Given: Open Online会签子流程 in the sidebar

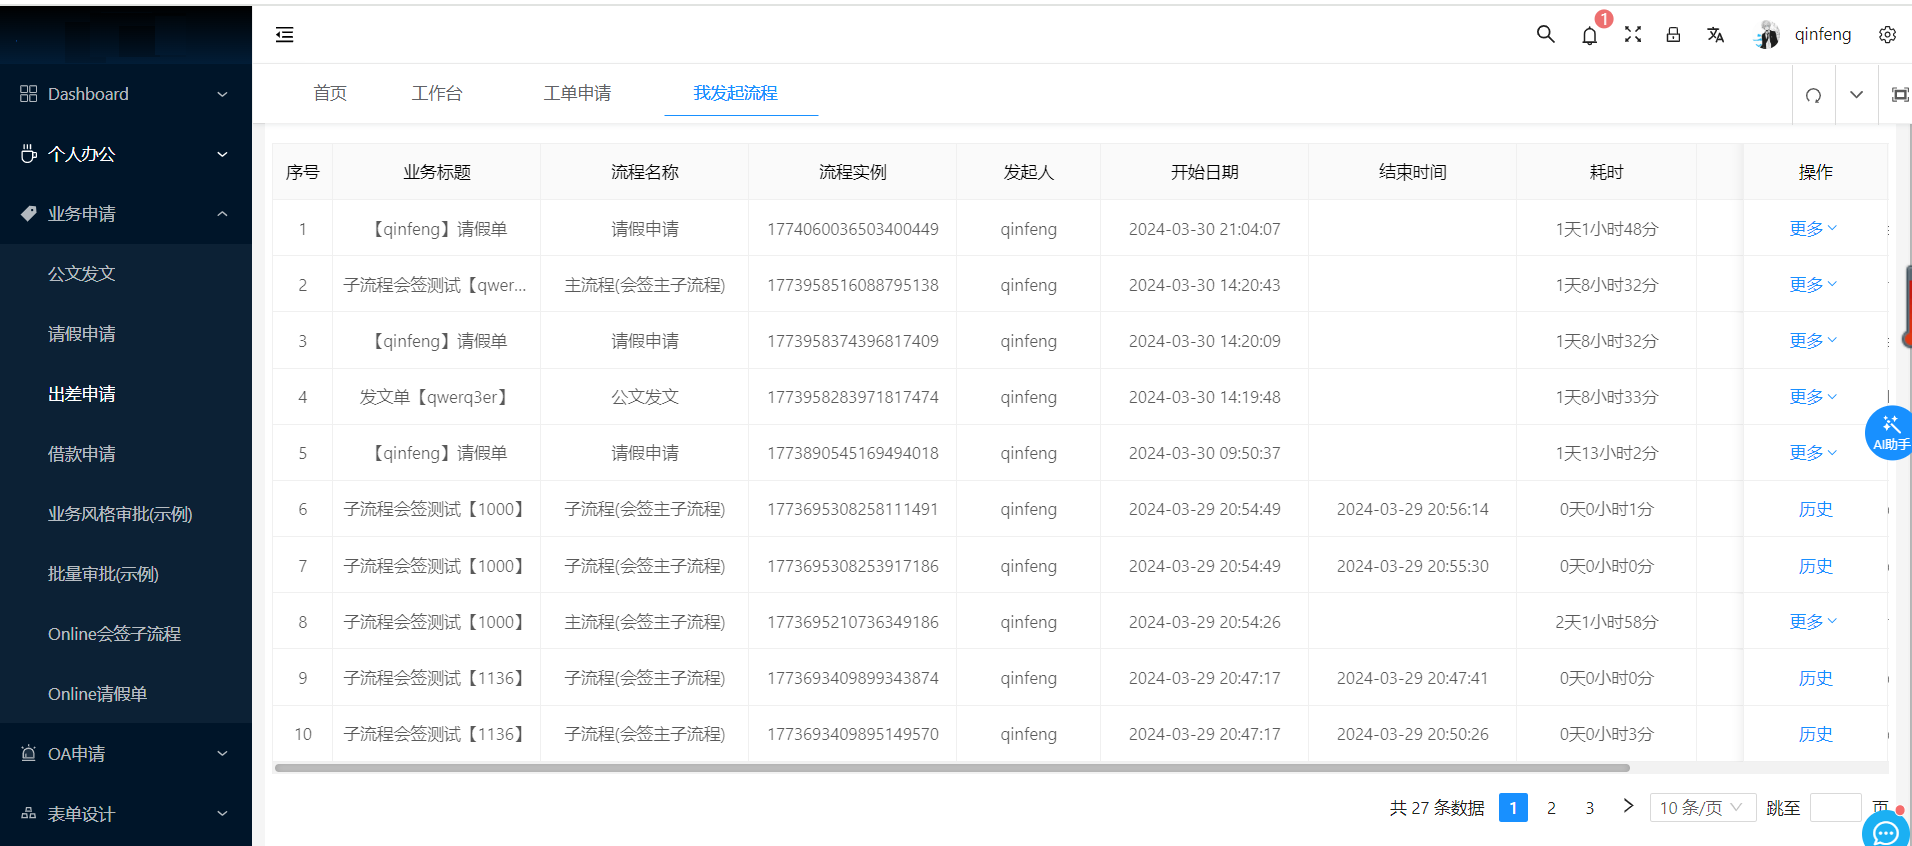Looking at the screenshot, I should point(114,634).
